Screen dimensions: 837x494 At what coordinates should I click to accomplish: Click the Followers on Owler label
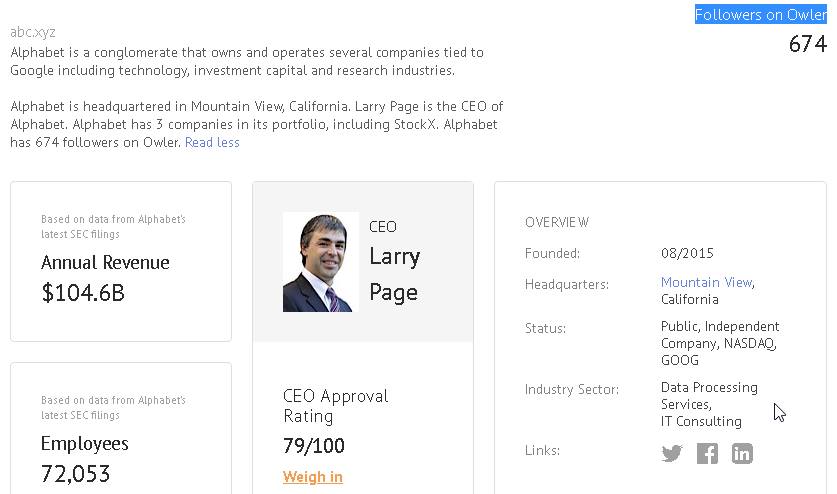(760, 15)
